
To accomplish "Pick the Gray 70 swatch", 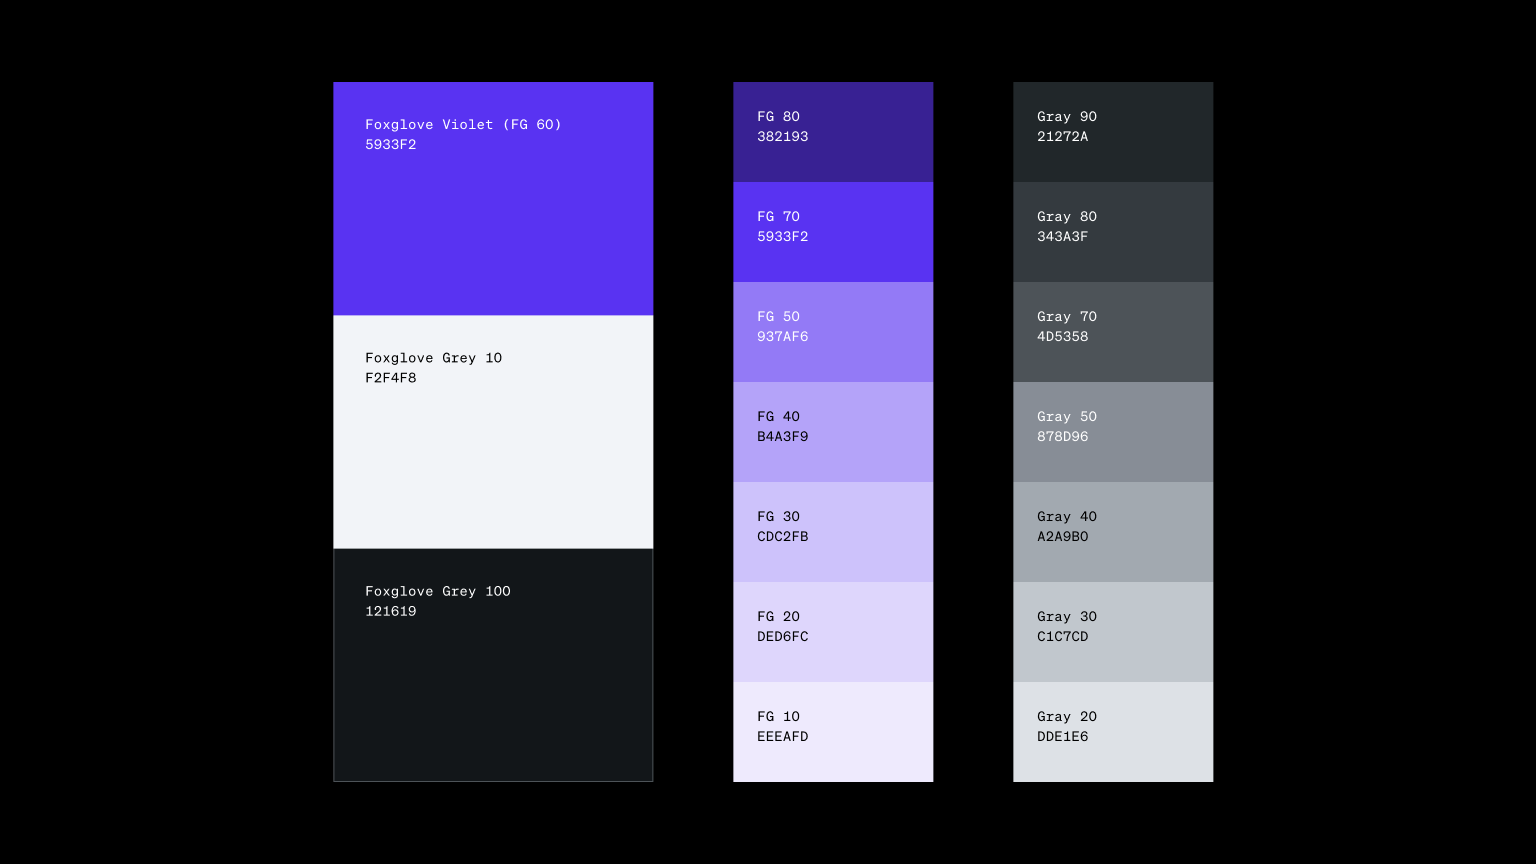I will [x=1113, y=332].
